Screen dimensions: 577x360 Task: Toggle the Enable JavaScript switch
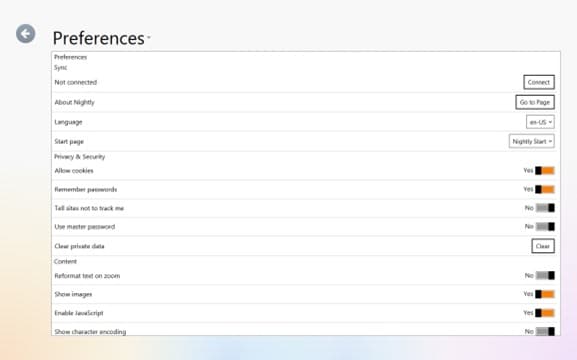545,313
